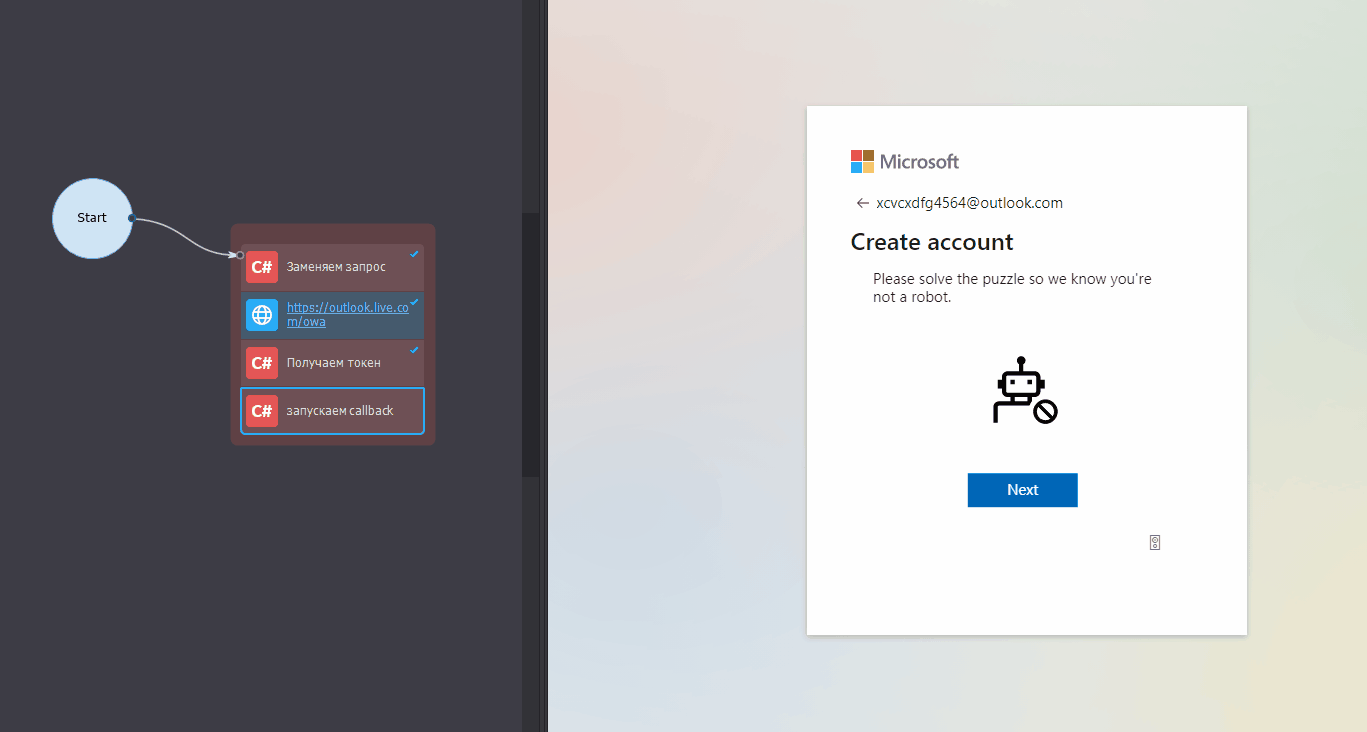Screen dimensions: 1367x732
Task: Open the https://outlook.live.com/owa link
Action: pyautogui.click(x=347, y=315)
